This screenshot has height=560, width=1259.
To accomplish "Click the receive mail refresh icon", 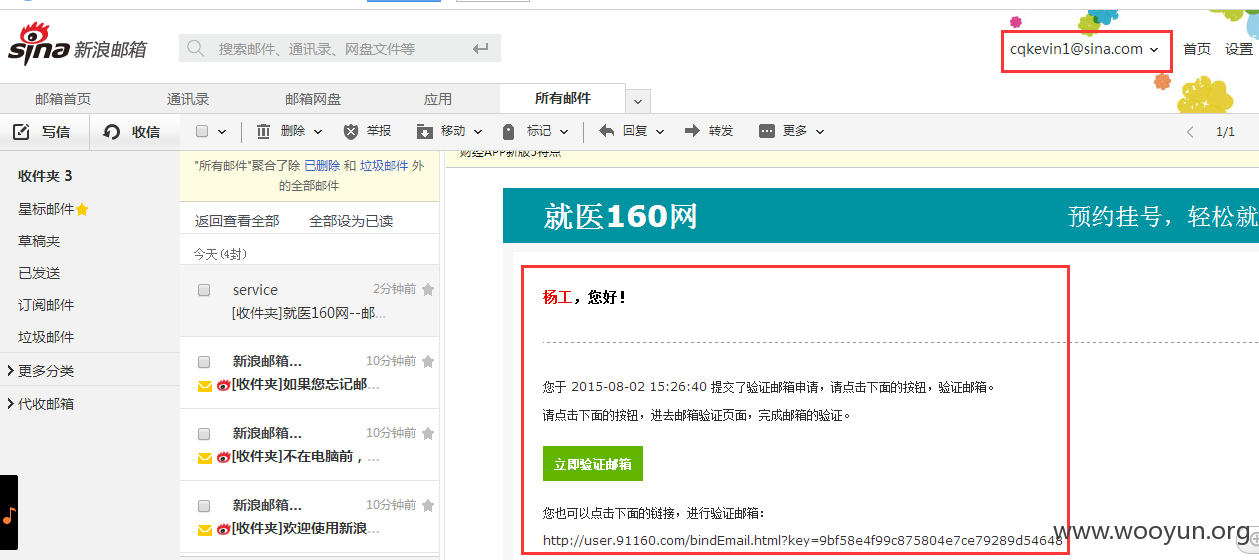I will click(112, 132).
